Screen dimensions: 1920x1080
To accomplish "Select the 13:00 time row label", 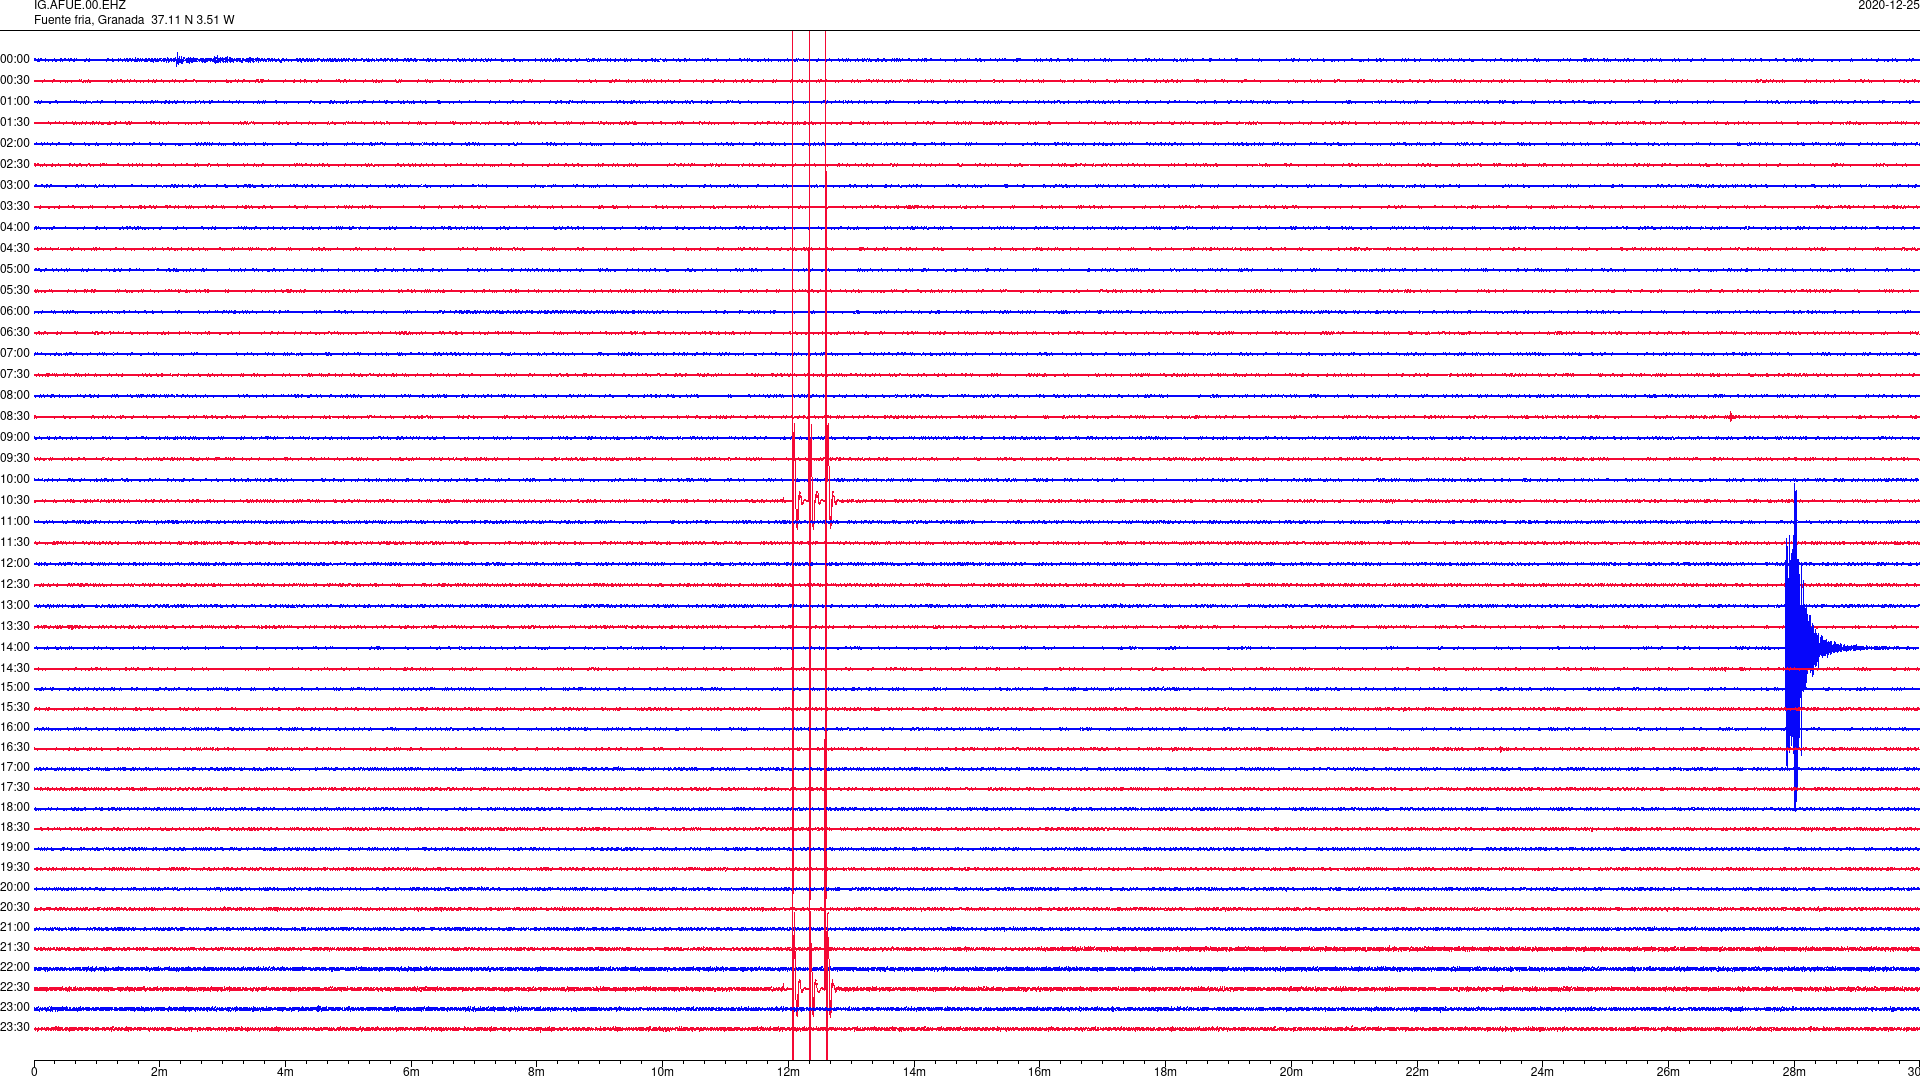I will coord(15,606).
